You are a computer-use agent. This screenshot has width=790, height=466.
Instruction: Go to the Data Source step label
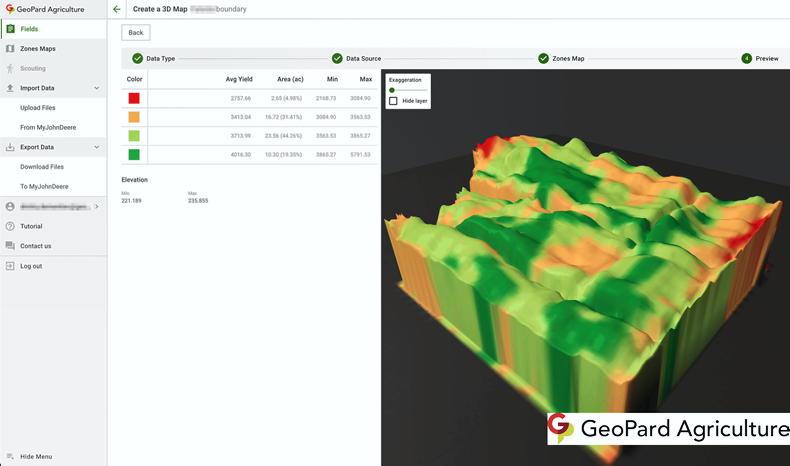[x=363, y=58]
